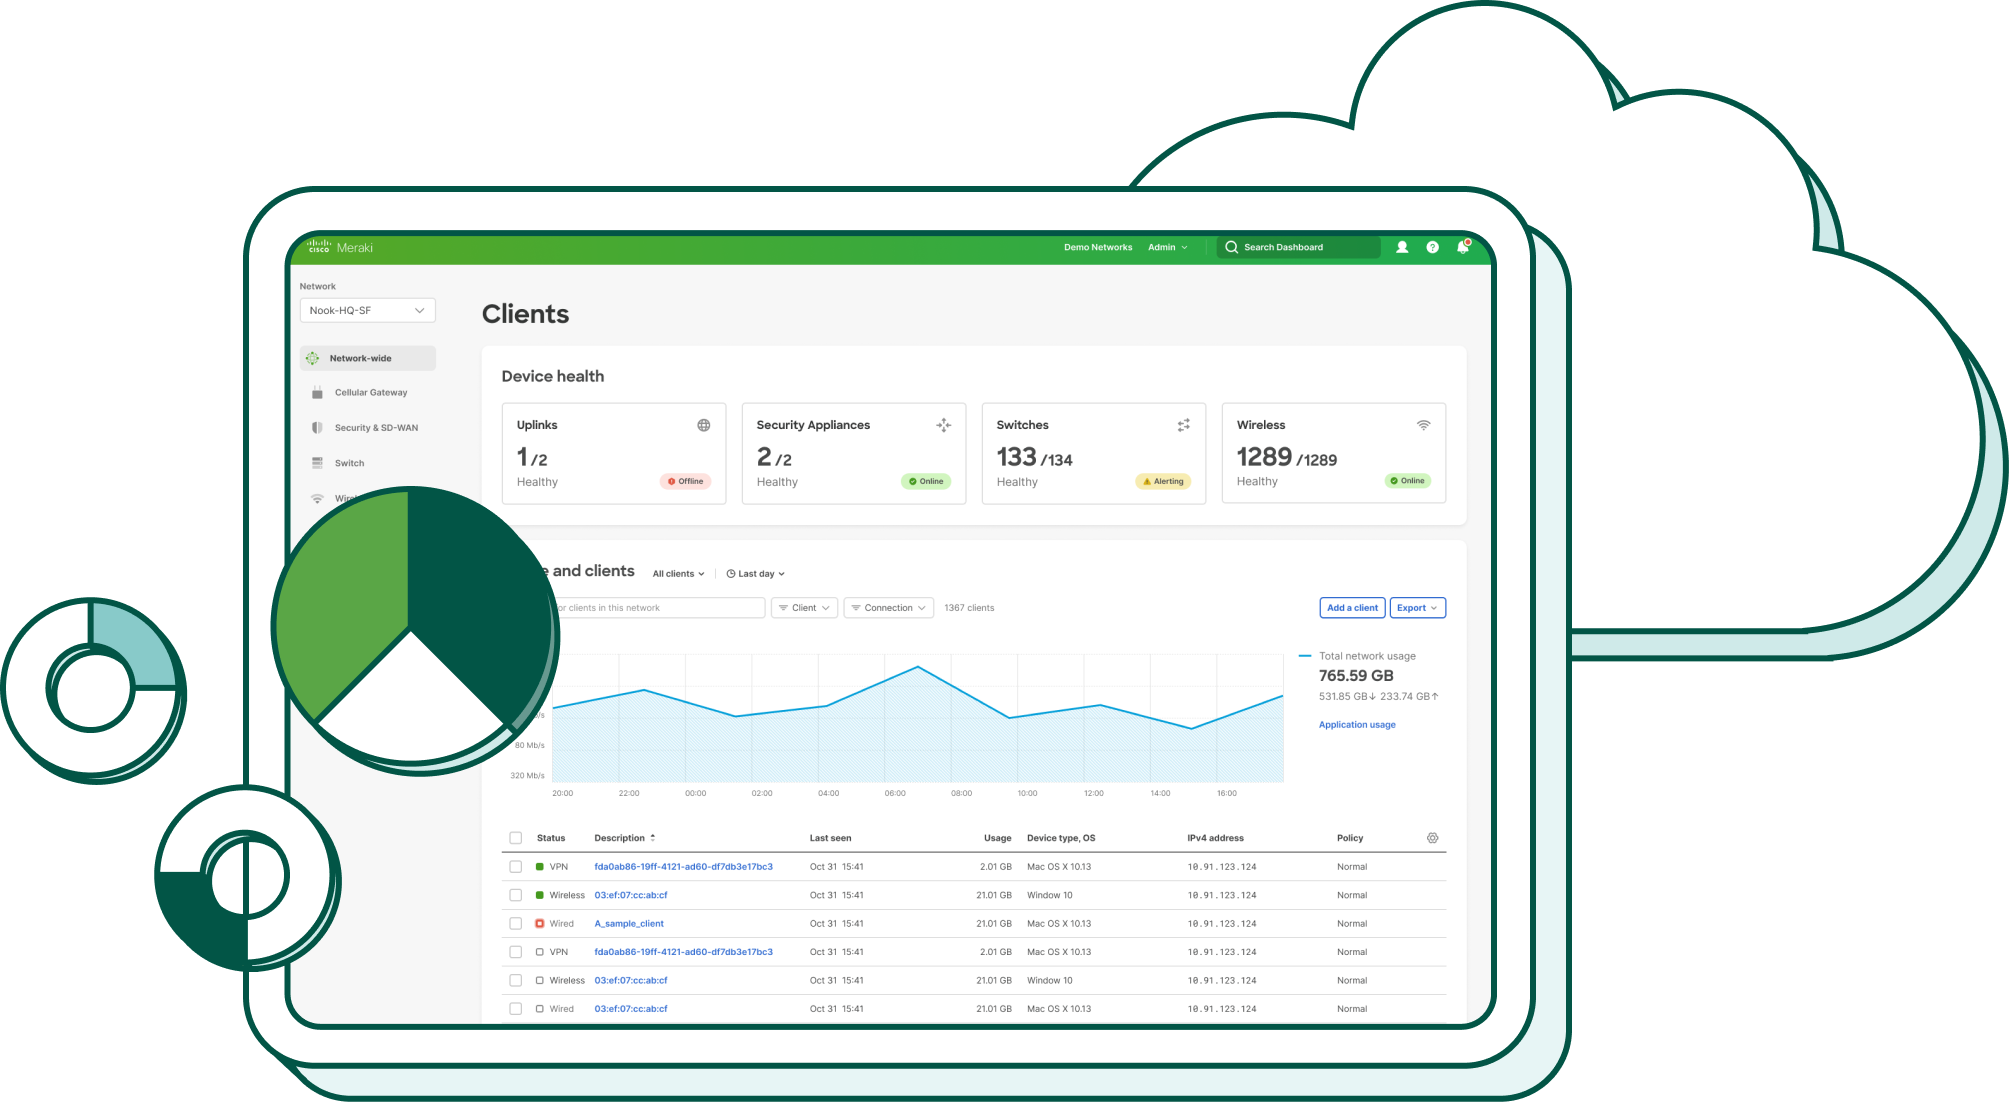Click the help question mark icon
The height and width of the screenshot is (1102, 2009).
(x=1432, y=247)
